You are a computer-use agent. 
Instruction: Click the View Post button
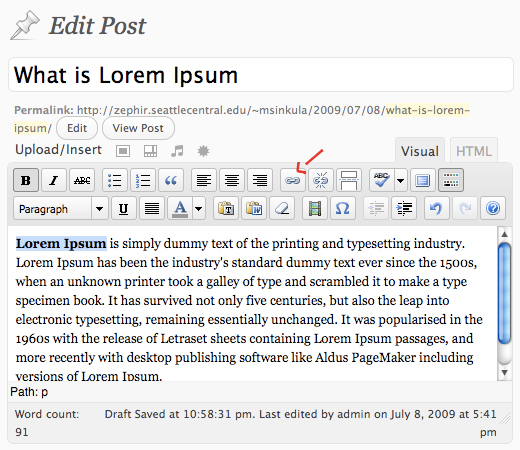point(138,128)
